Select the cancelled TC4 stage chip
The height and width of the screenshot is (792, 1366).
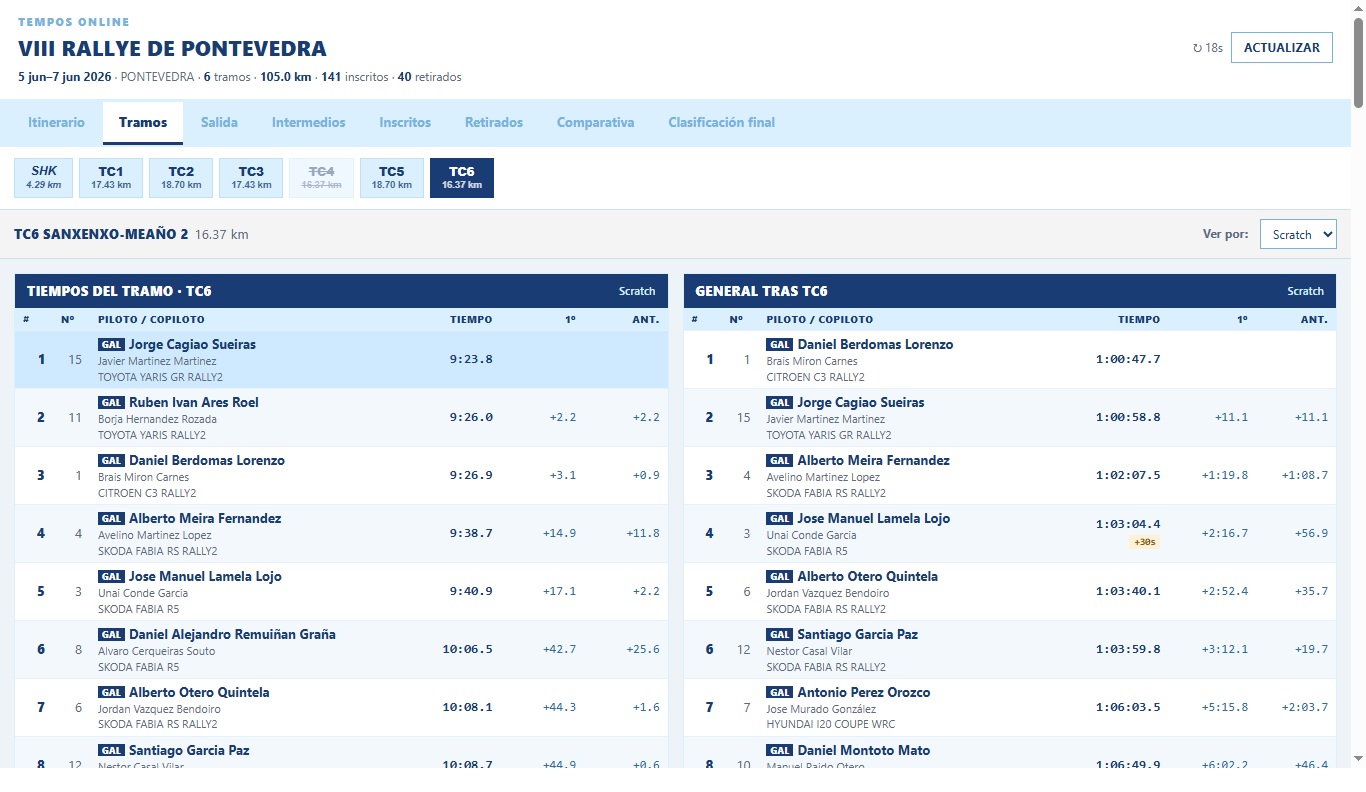tap(321, 178)
